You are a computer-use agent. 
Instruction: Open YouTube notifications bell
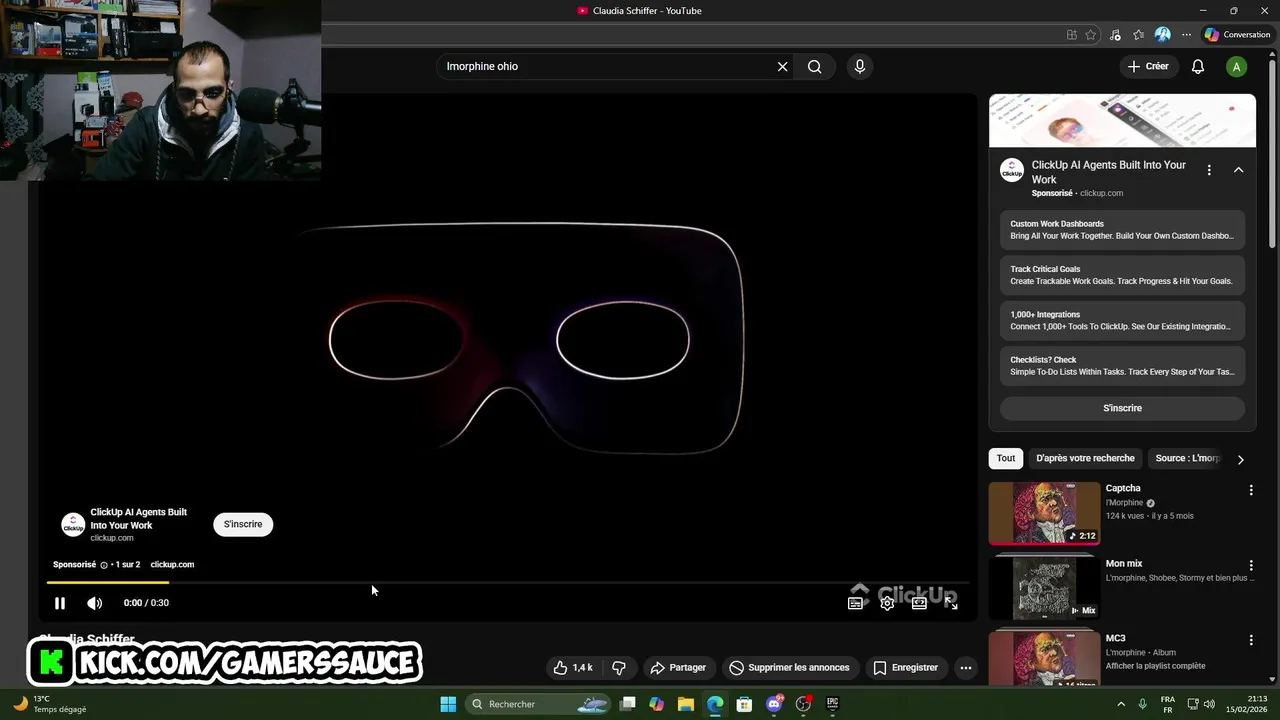tap(1198, 67)
